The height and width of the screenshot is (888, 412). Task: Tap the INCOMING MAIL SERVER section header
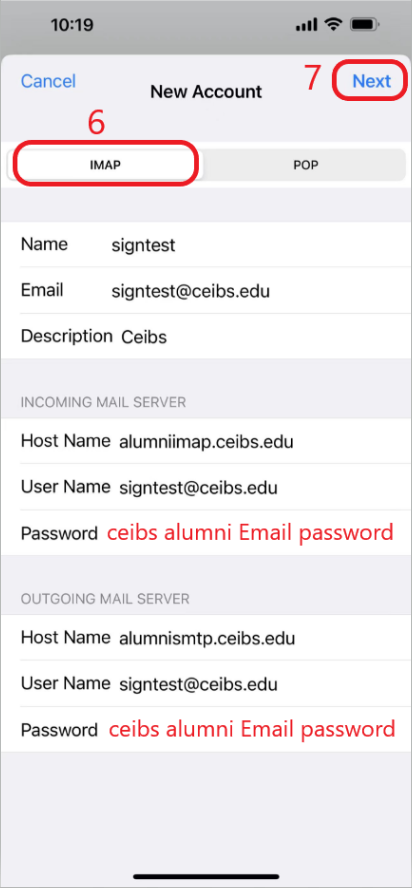click(x=104, y=403)
